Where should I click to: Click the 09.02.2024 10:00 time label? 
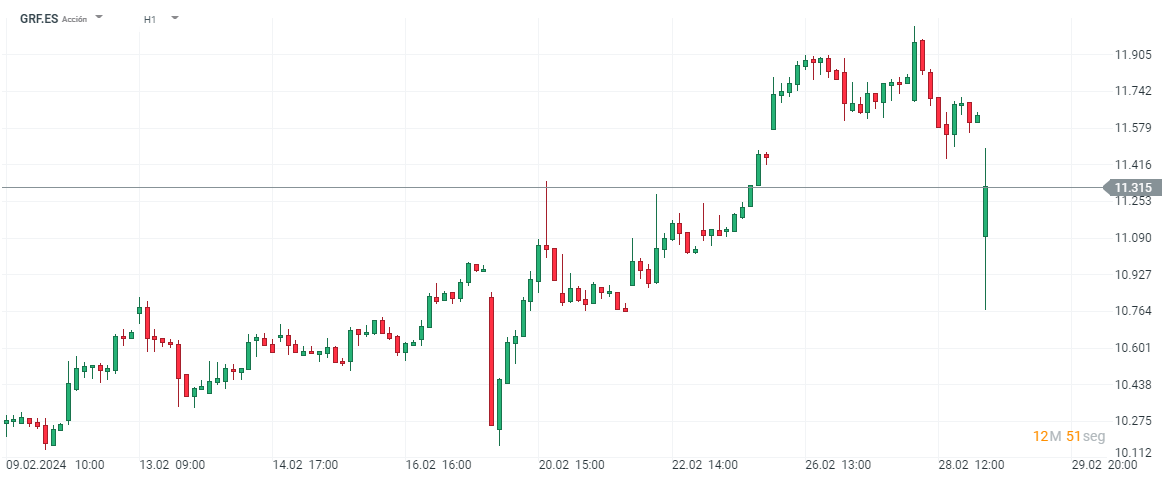[56, 465]
